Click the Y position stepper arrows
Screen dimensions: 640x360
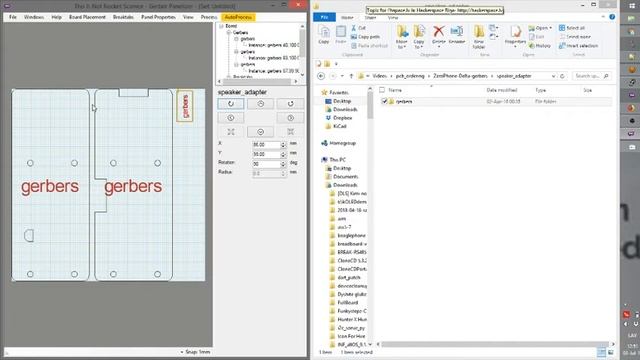click(283, 154)
